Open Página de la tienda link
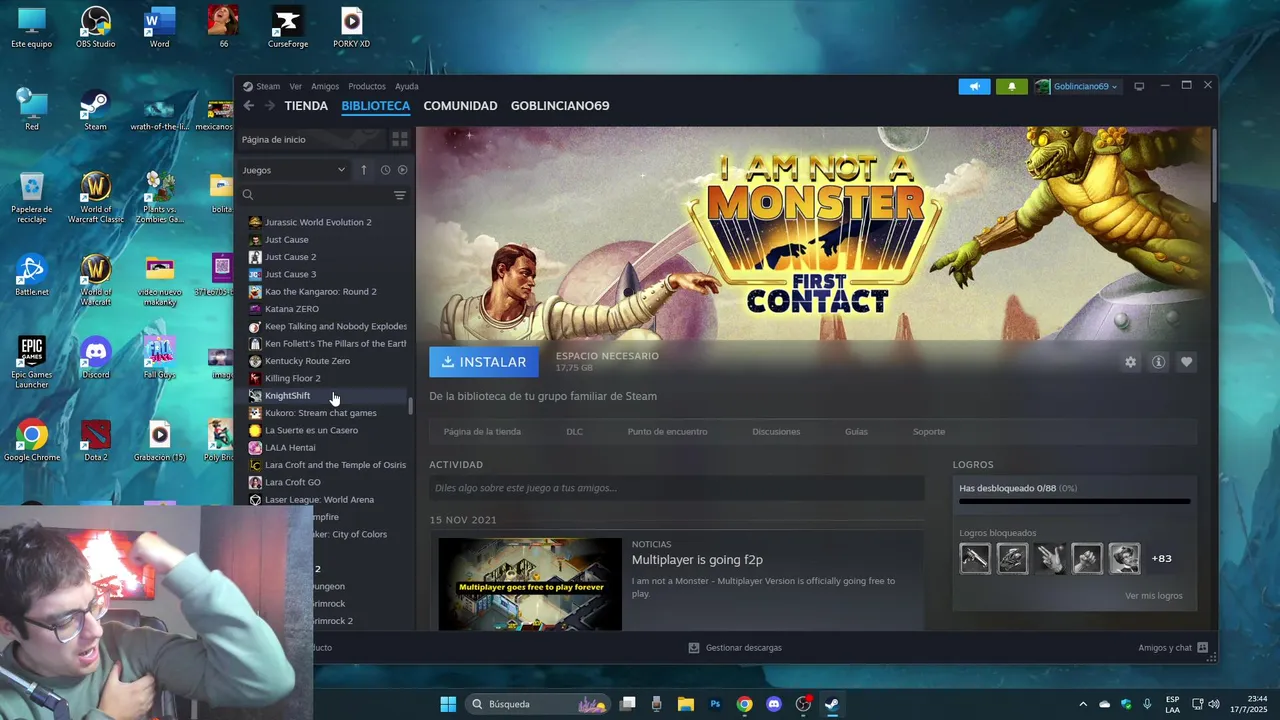The width and height of the screenshot is (1280, 720). click(x=482, y=432)
